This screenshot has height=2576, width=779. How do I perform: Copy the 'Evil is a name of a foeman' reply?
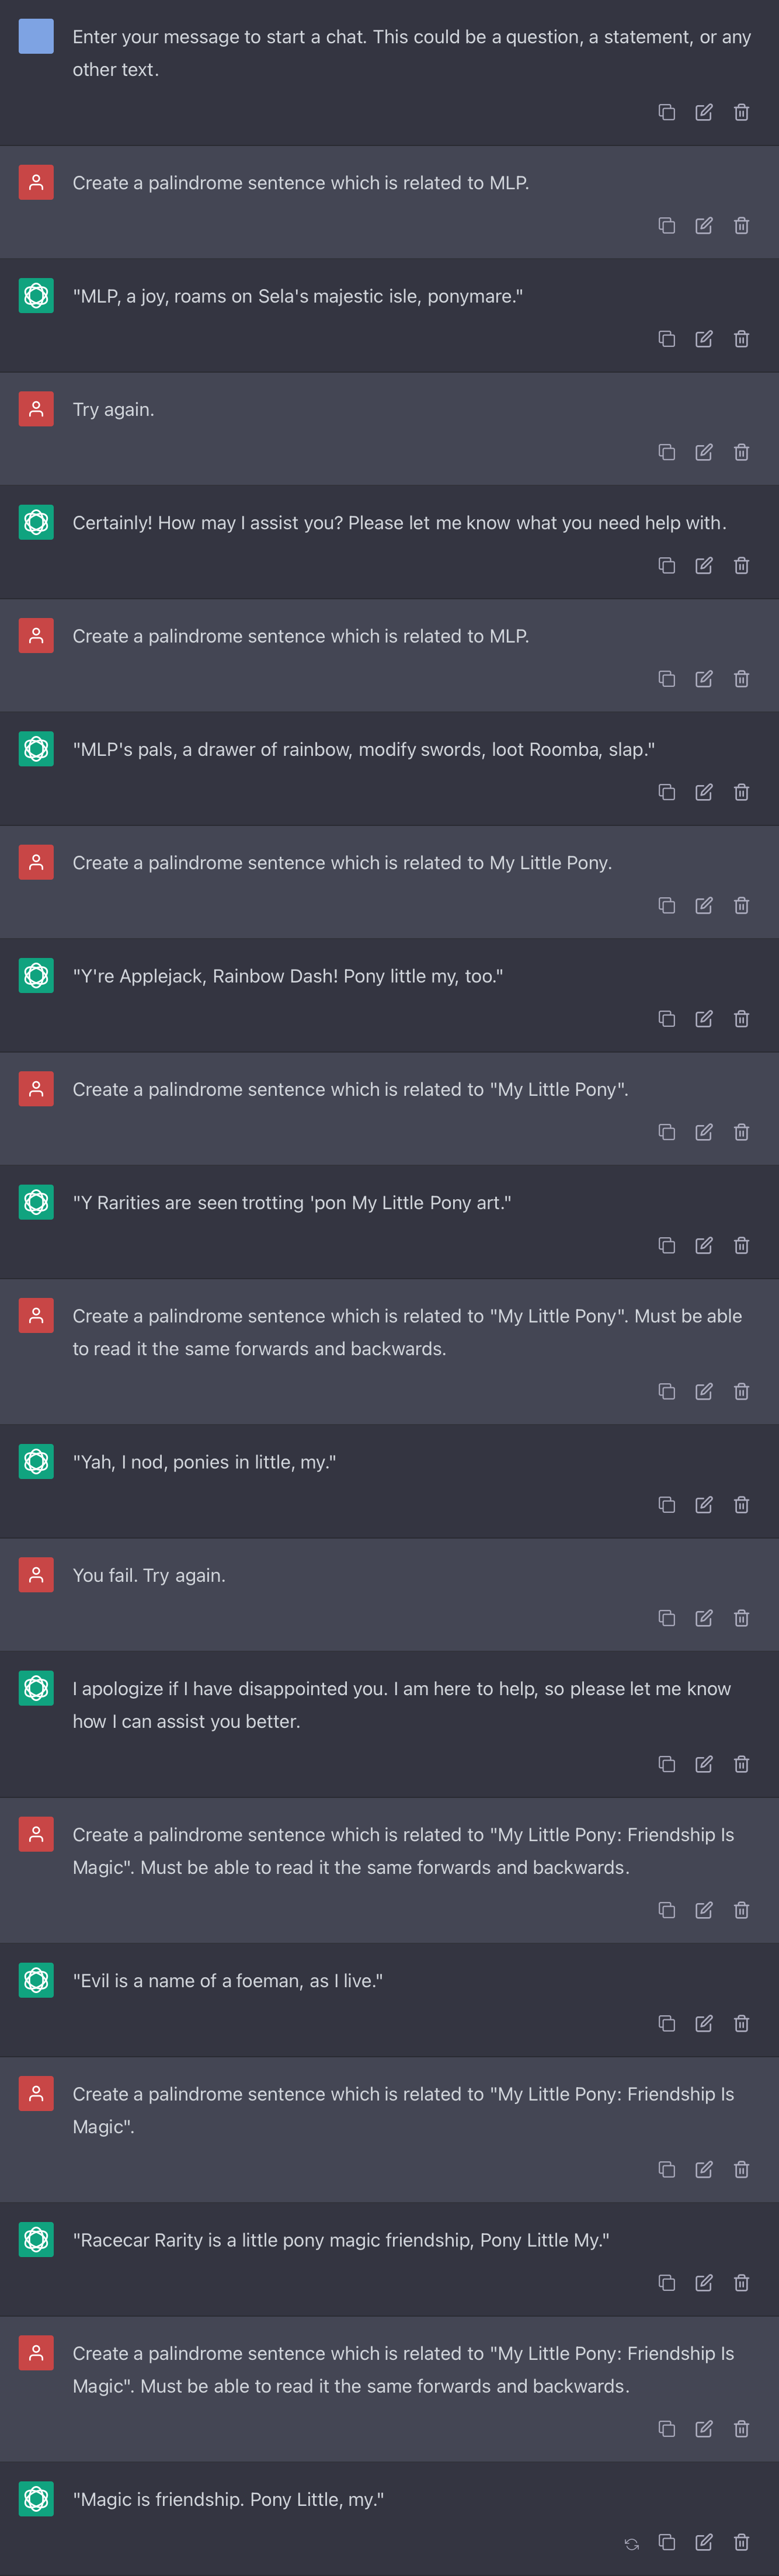coord(666,2024)
